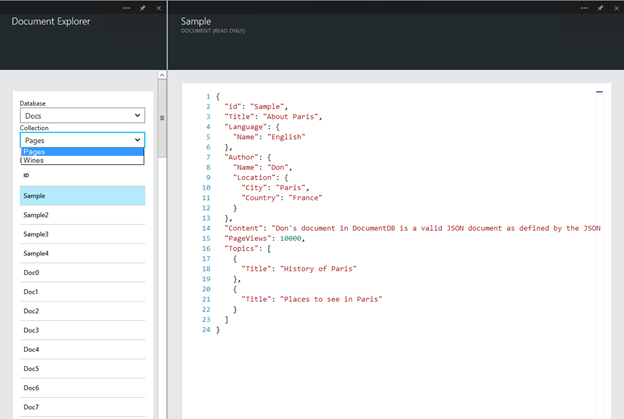Choose Wines in the collection list
The width and height of the screenshot is (624, 419).
pyautogui.click(x=82, y=160)
